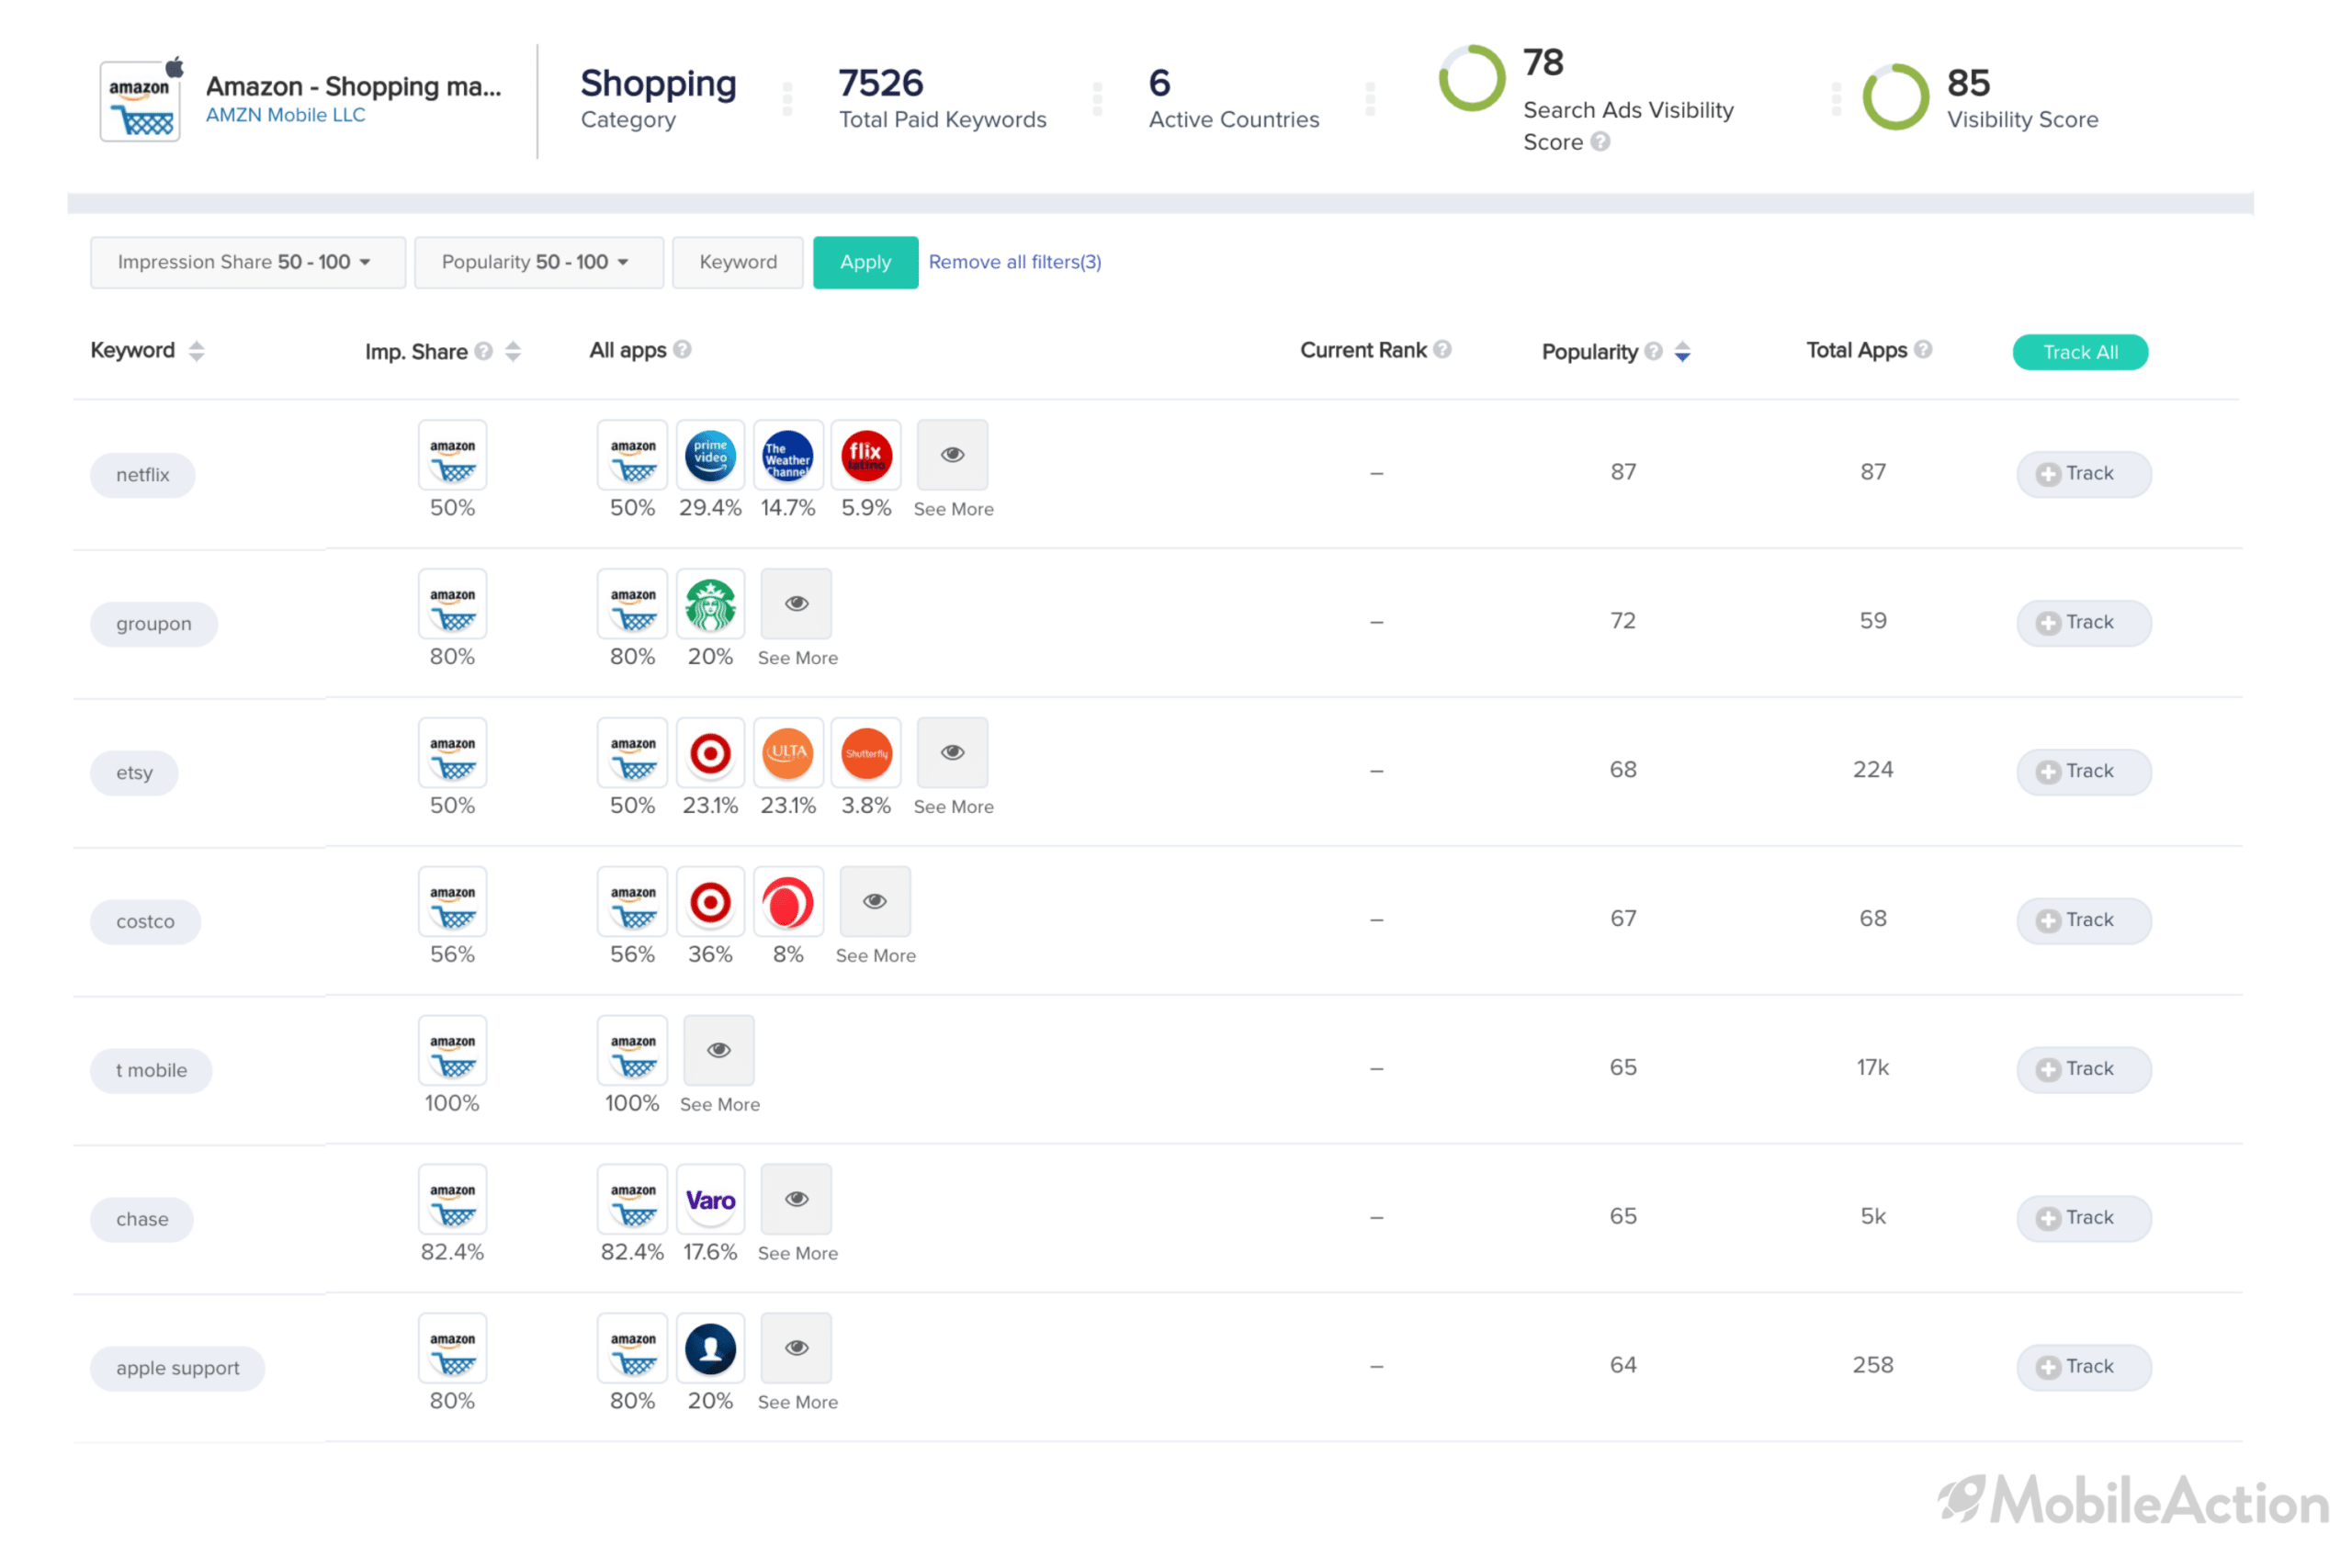Screen dimensions: 2352x1568
Task: Click the groupon keyword tag
Action: pyautogui.click(x=154, y=624)
